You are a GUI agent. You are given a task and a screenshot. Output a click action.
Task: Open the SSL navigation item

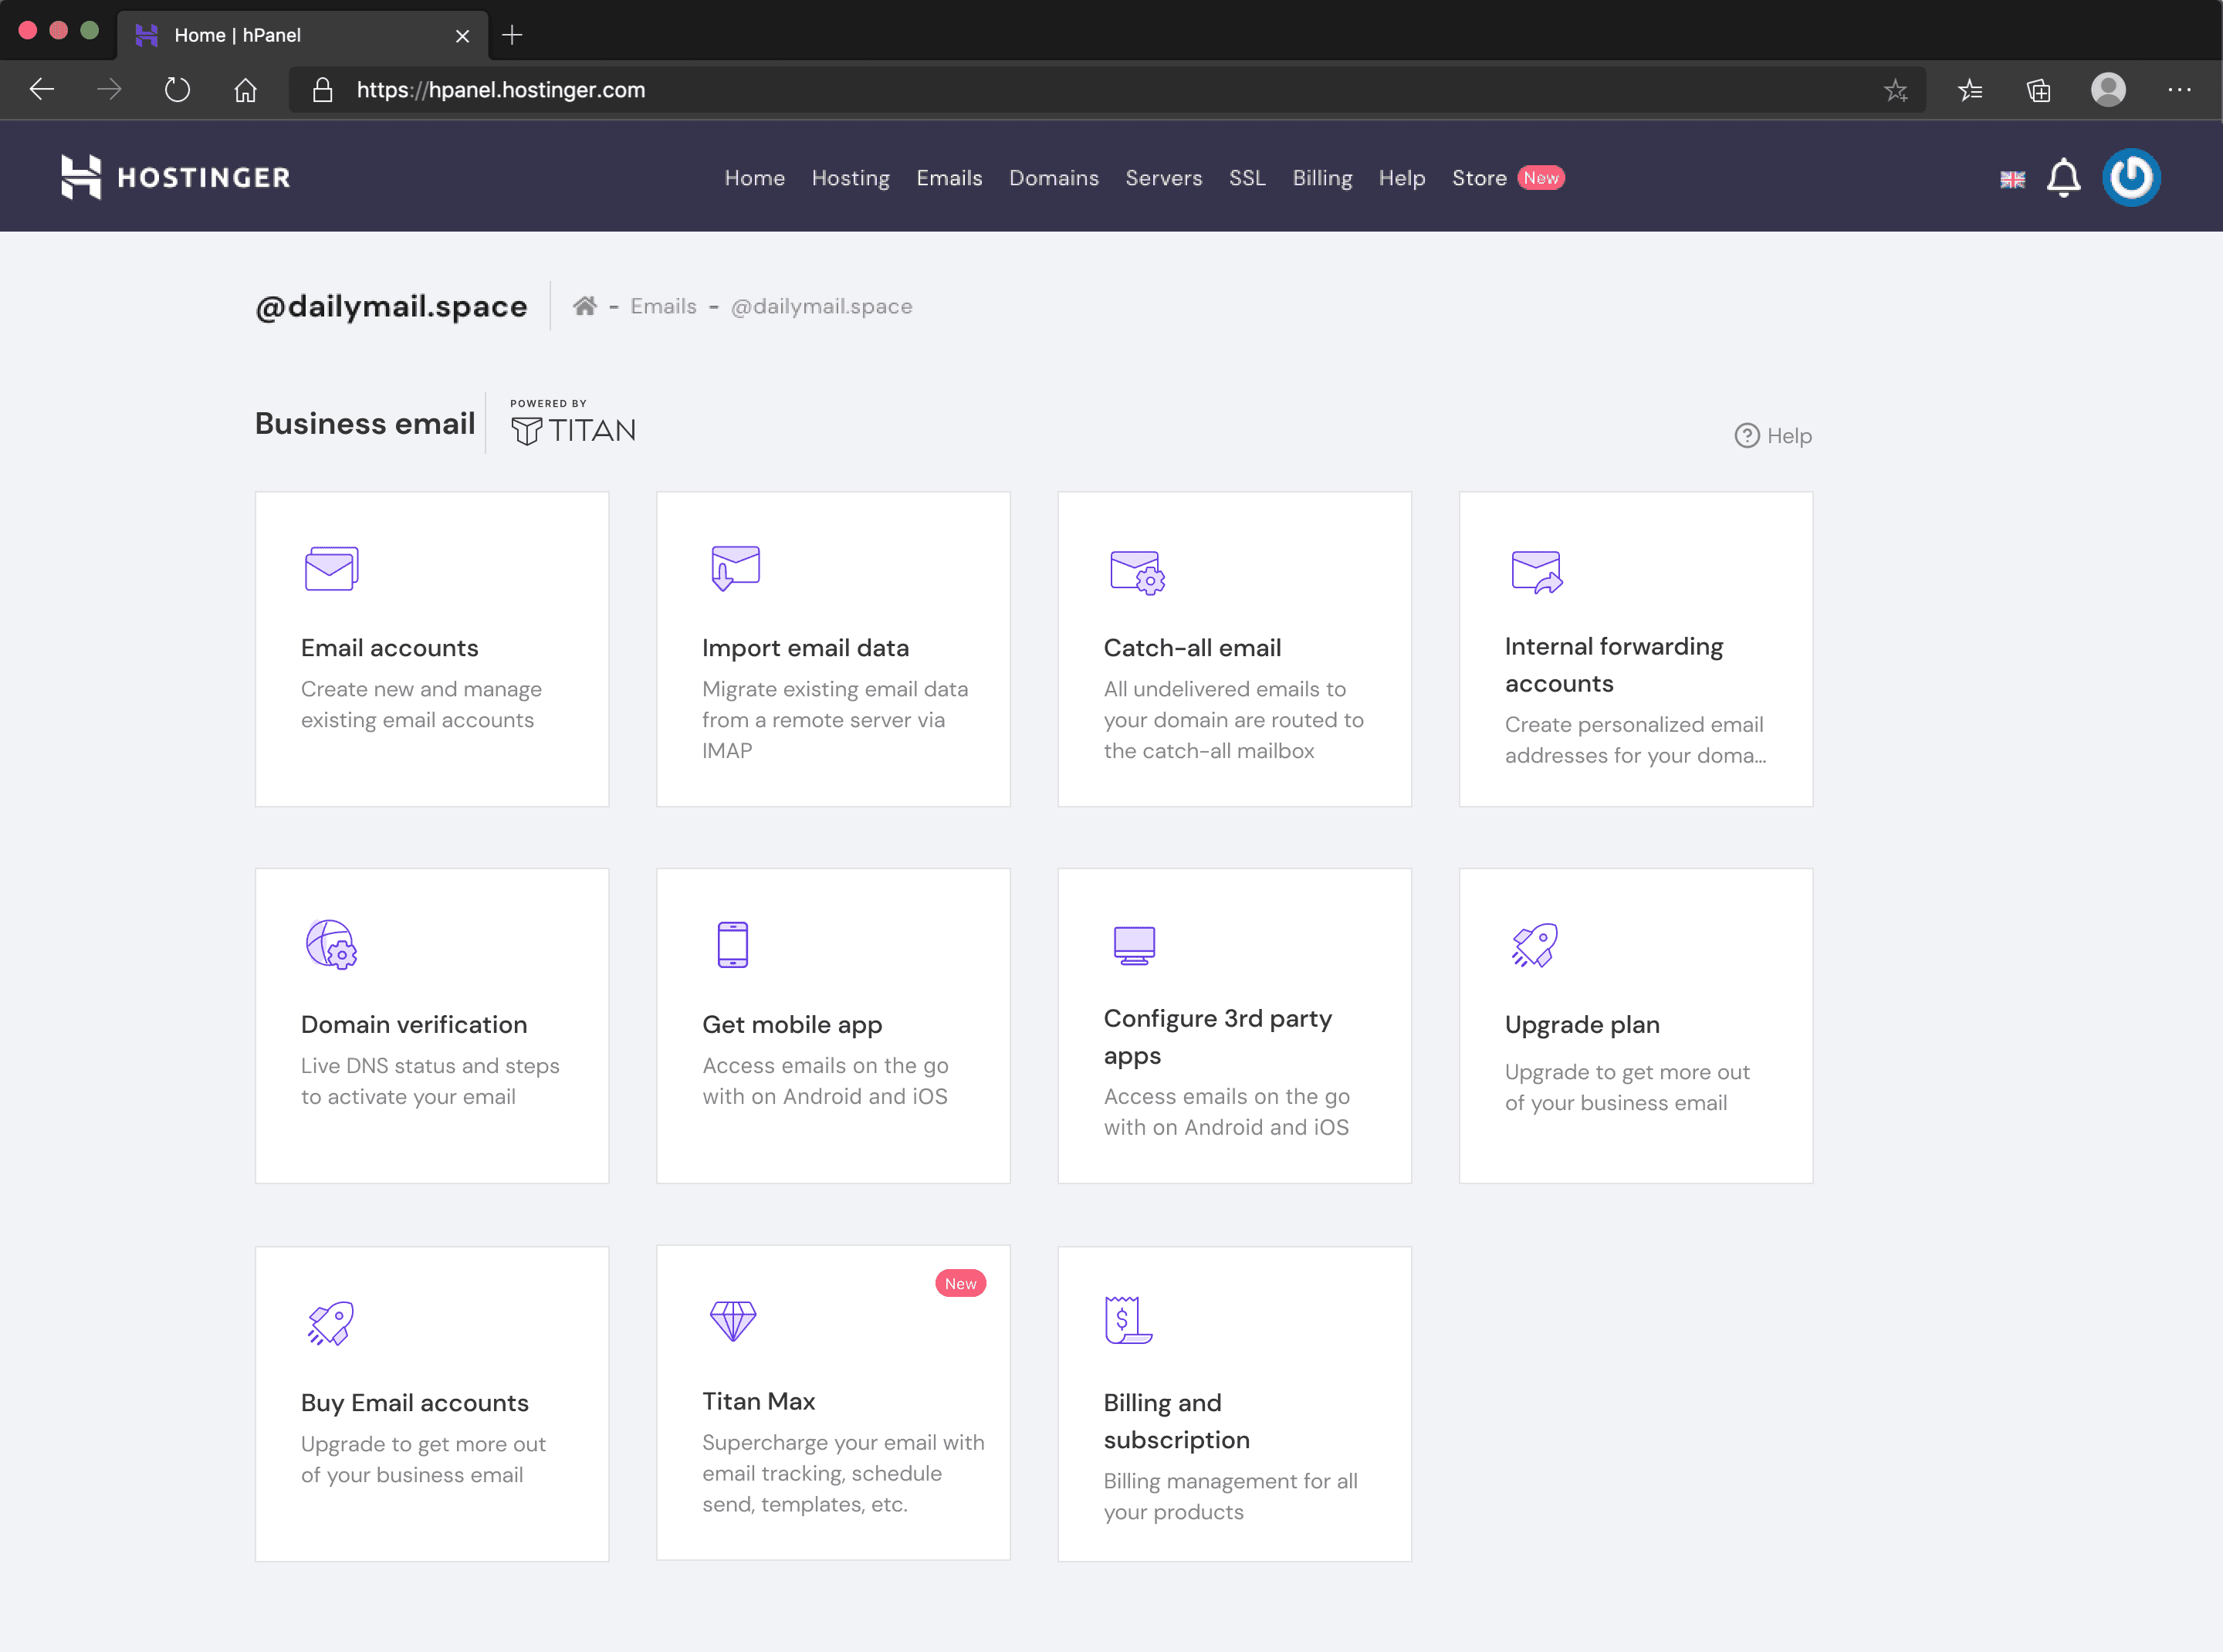pos(1247,178)
